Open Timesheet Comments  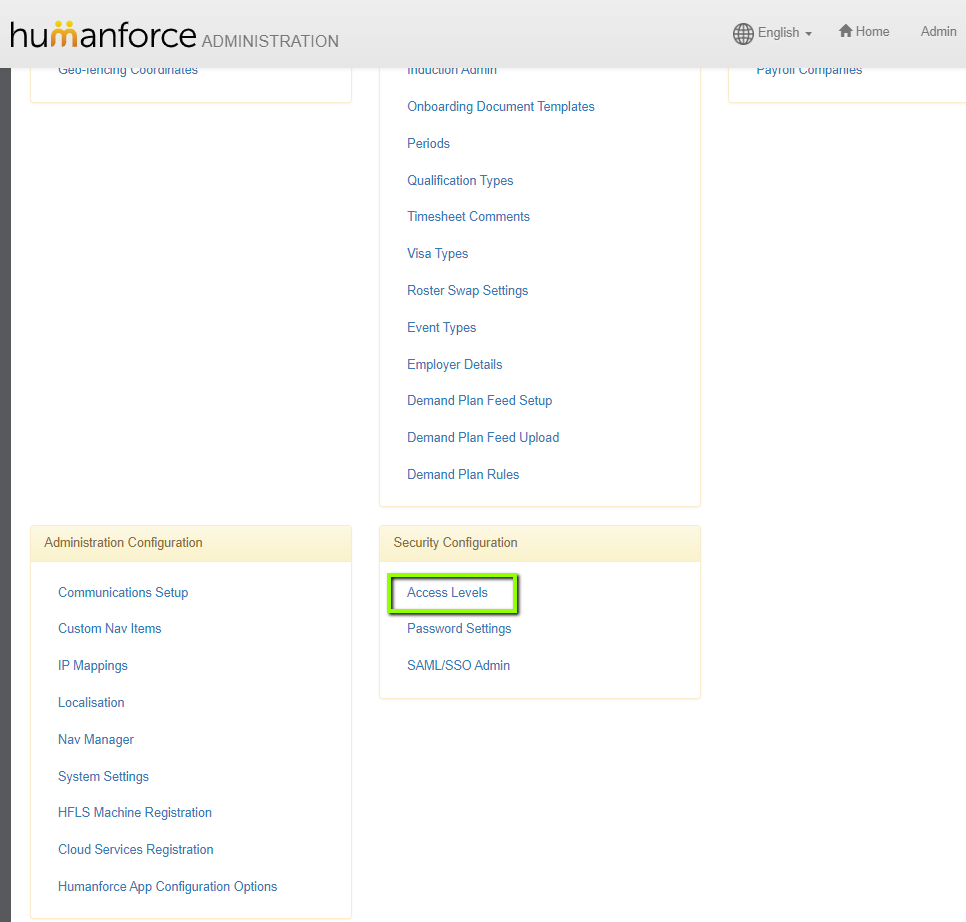click(468, 217)
